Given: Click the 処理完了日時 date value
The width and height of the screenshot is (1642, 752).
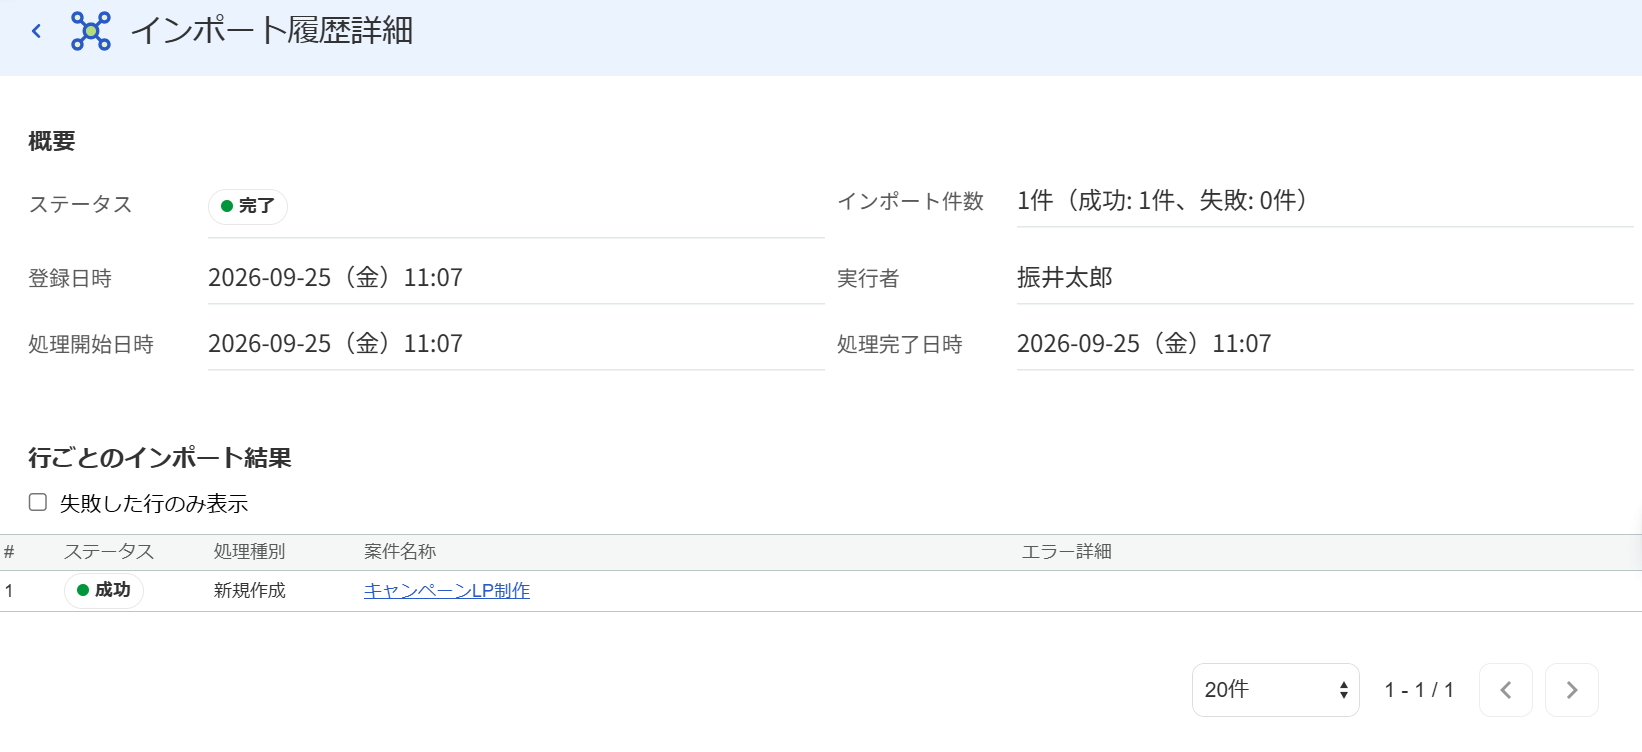Looking at the screenshot, I should pos(1144,343).
